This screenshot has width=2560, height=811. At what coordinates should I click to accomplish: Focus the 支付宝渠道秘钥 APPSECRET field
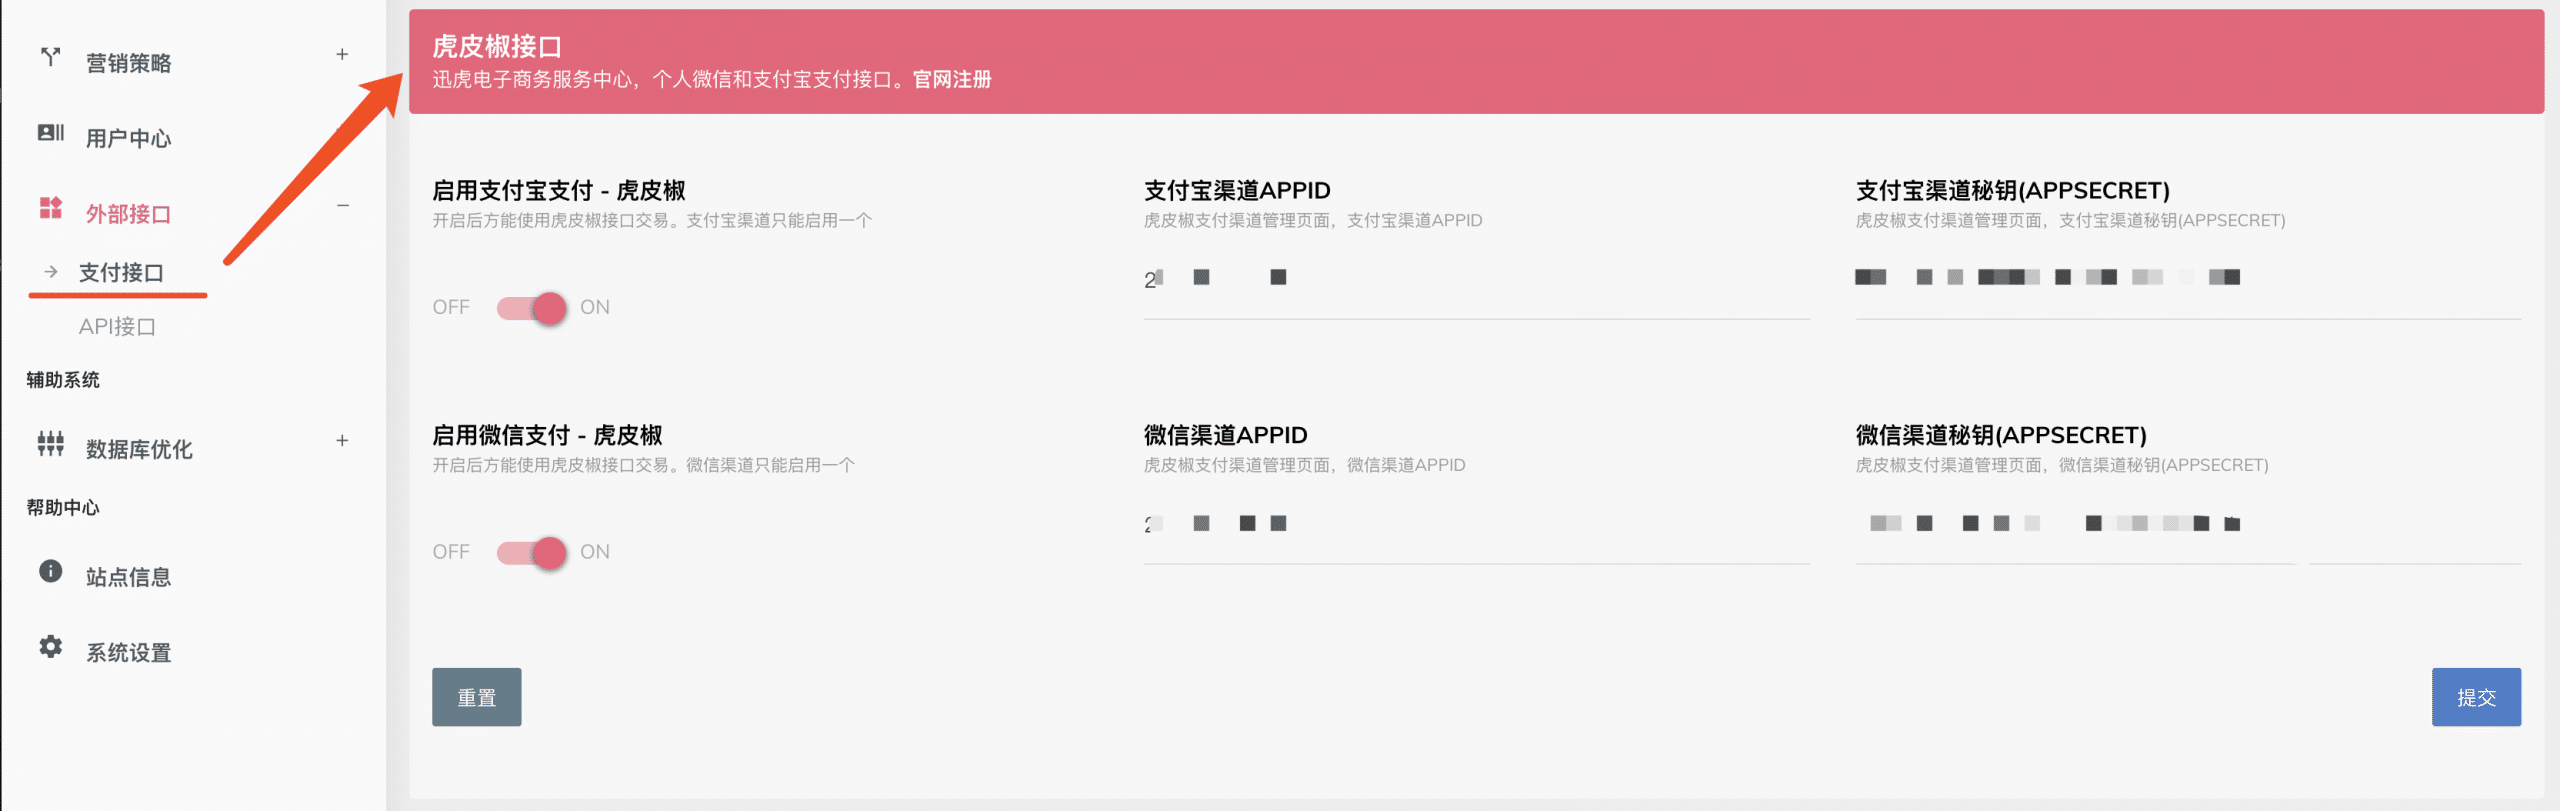(2188, 279)
